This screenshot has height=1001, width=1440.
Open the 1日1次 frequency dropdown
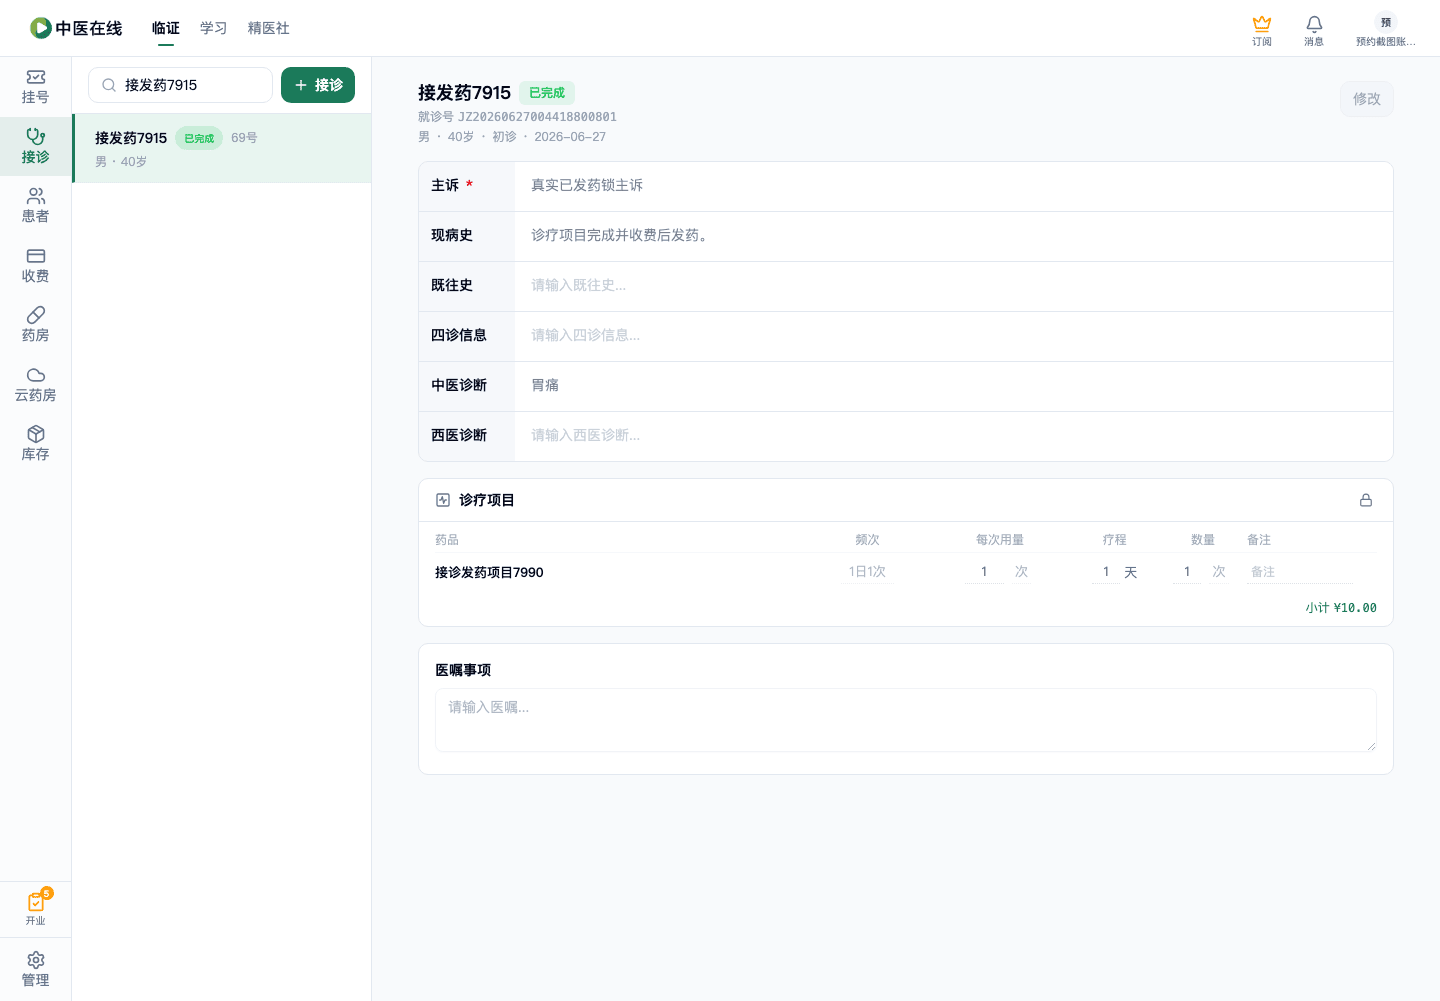coord(867,572)
